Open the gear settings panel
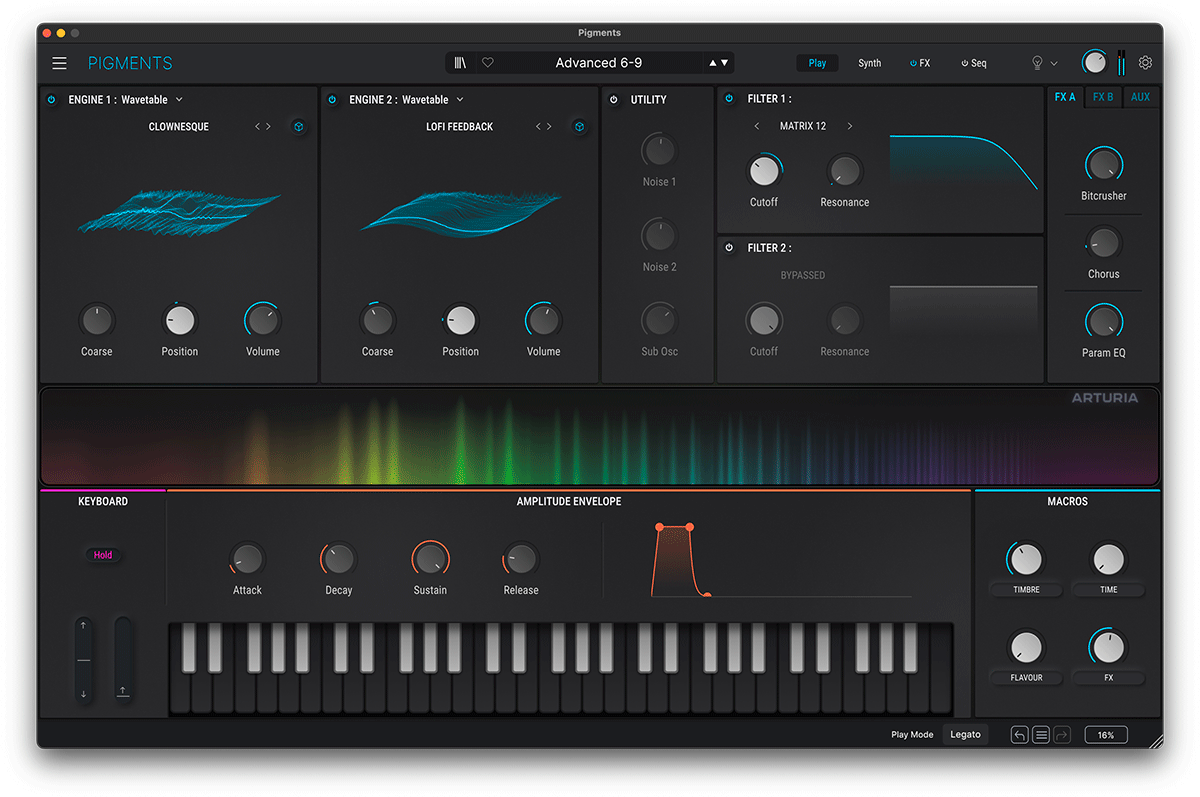Viewport: 1200px width, 797px height. coord(1146,63)
